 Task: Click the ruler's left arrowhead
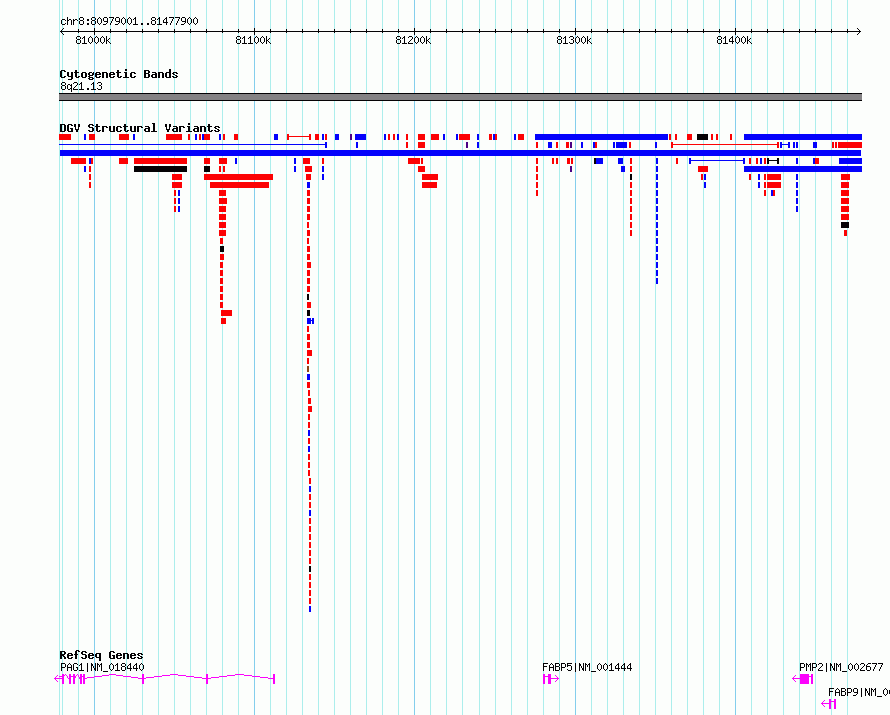click(x=62, y=31)
